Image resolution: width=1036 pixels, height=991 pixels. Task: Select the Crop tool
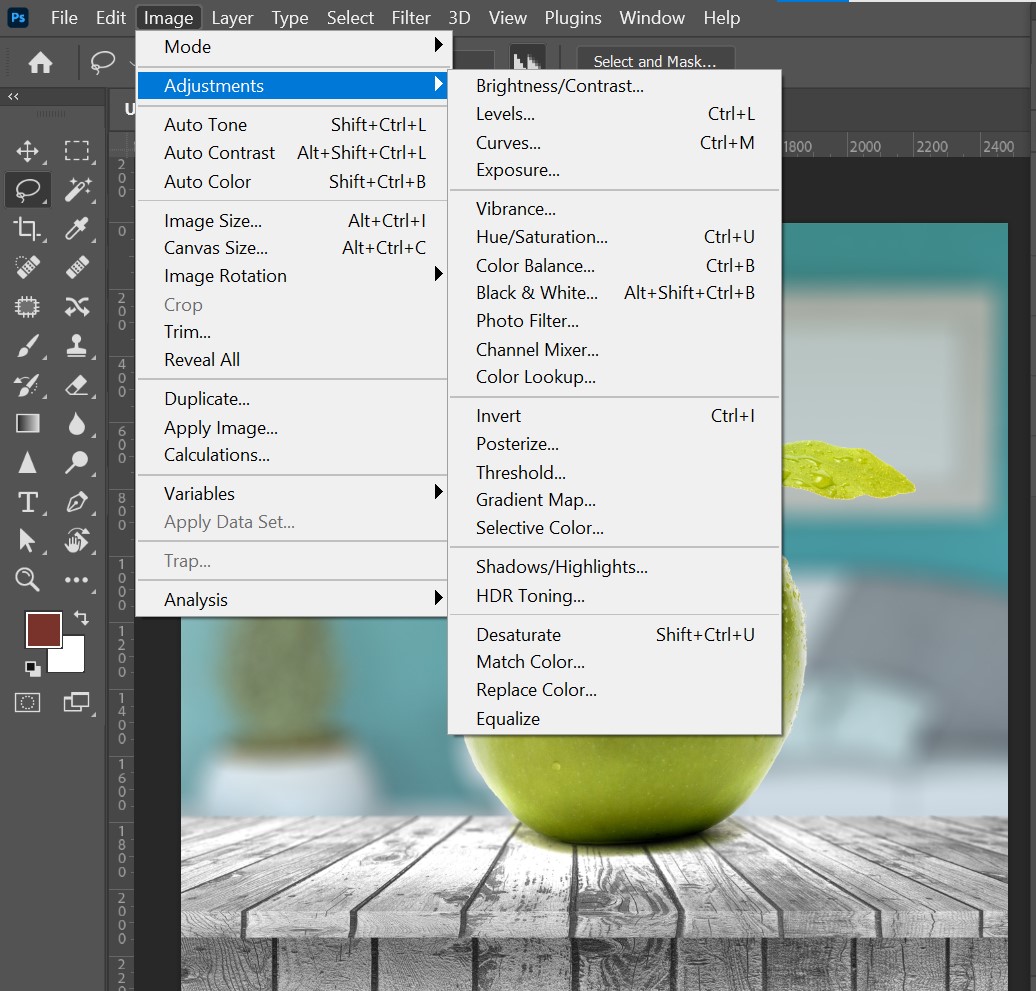click(27, 229)
